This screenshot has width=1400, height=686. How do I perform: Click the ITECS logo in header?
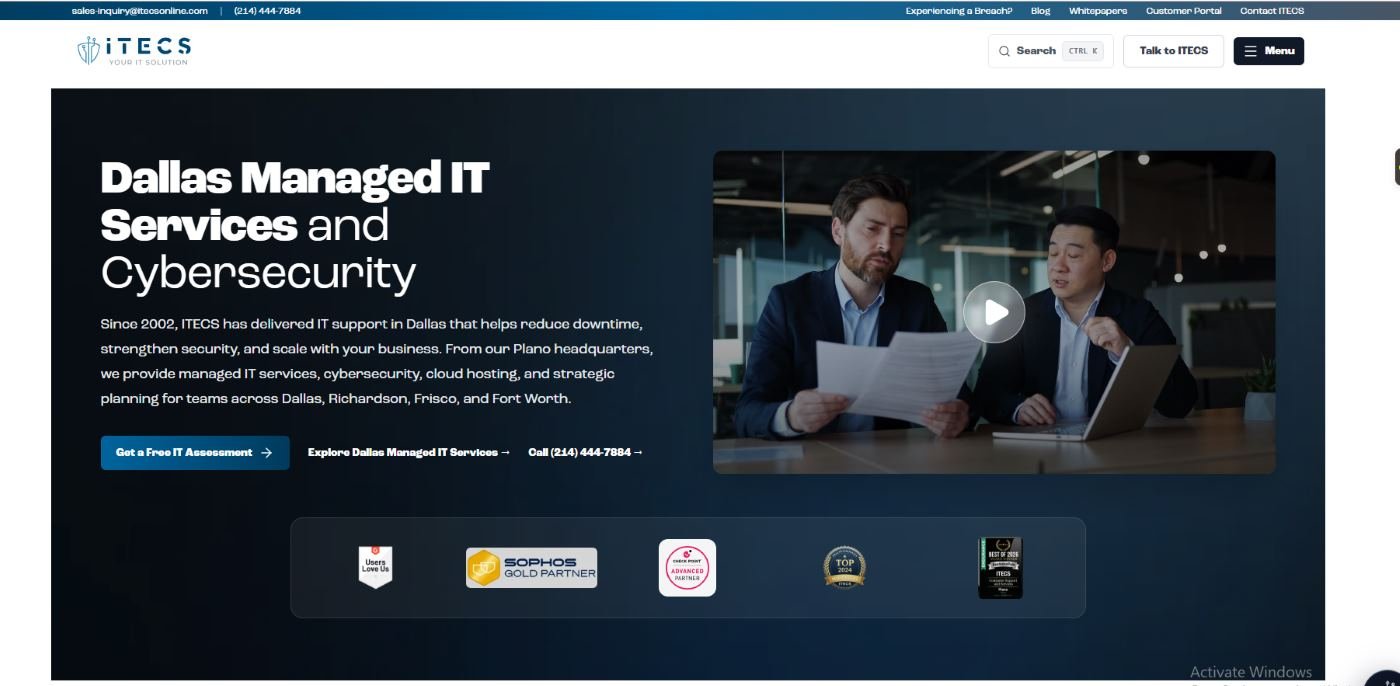[134, 50]
